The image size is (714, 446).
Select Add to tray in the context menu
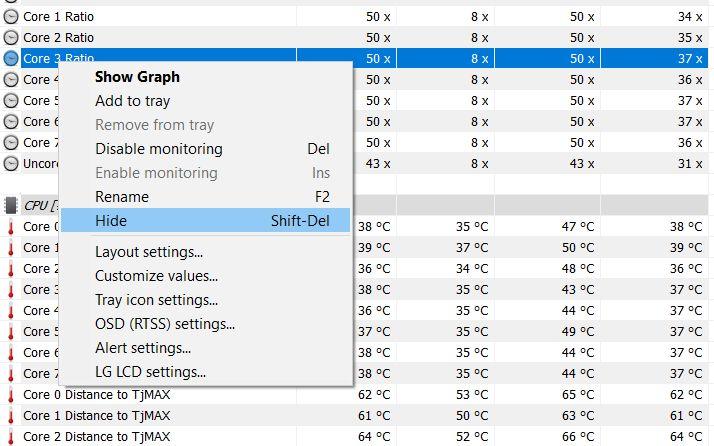132,101
